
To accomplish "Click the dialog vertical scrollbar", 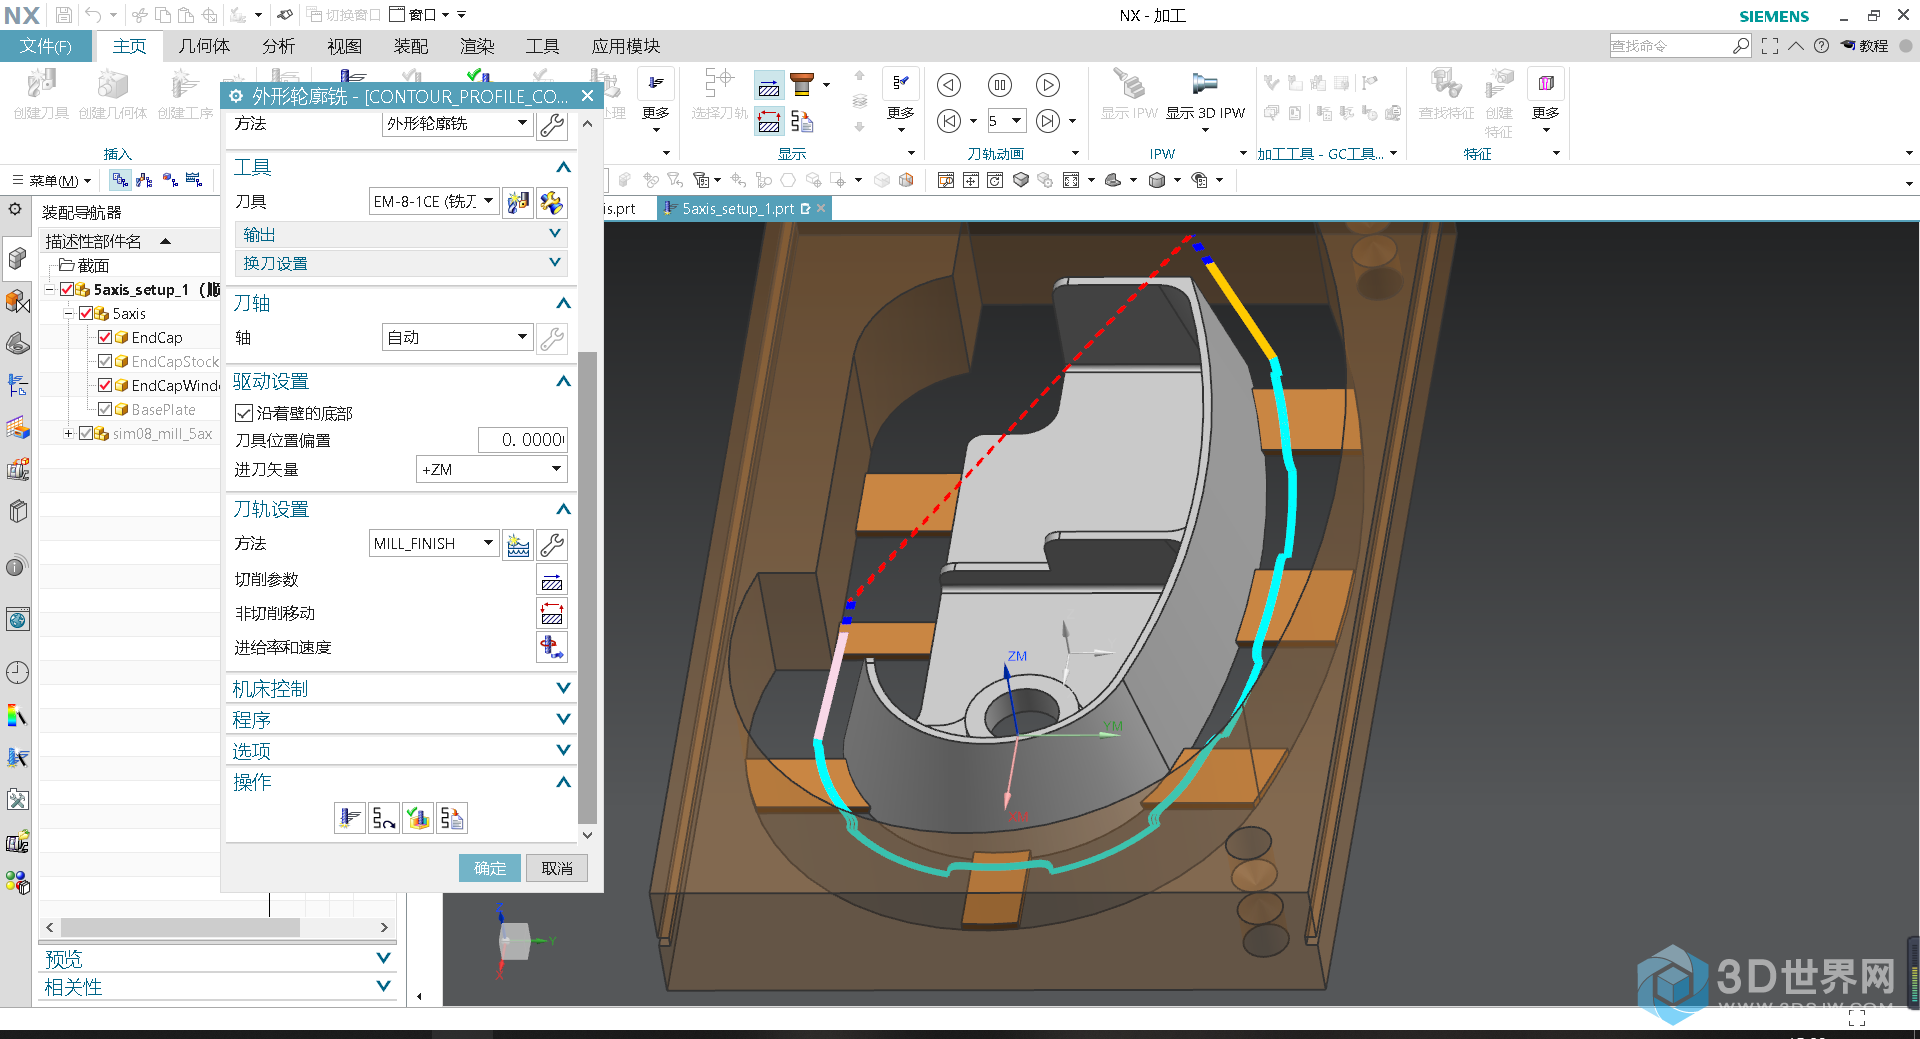I will [588, 587].
